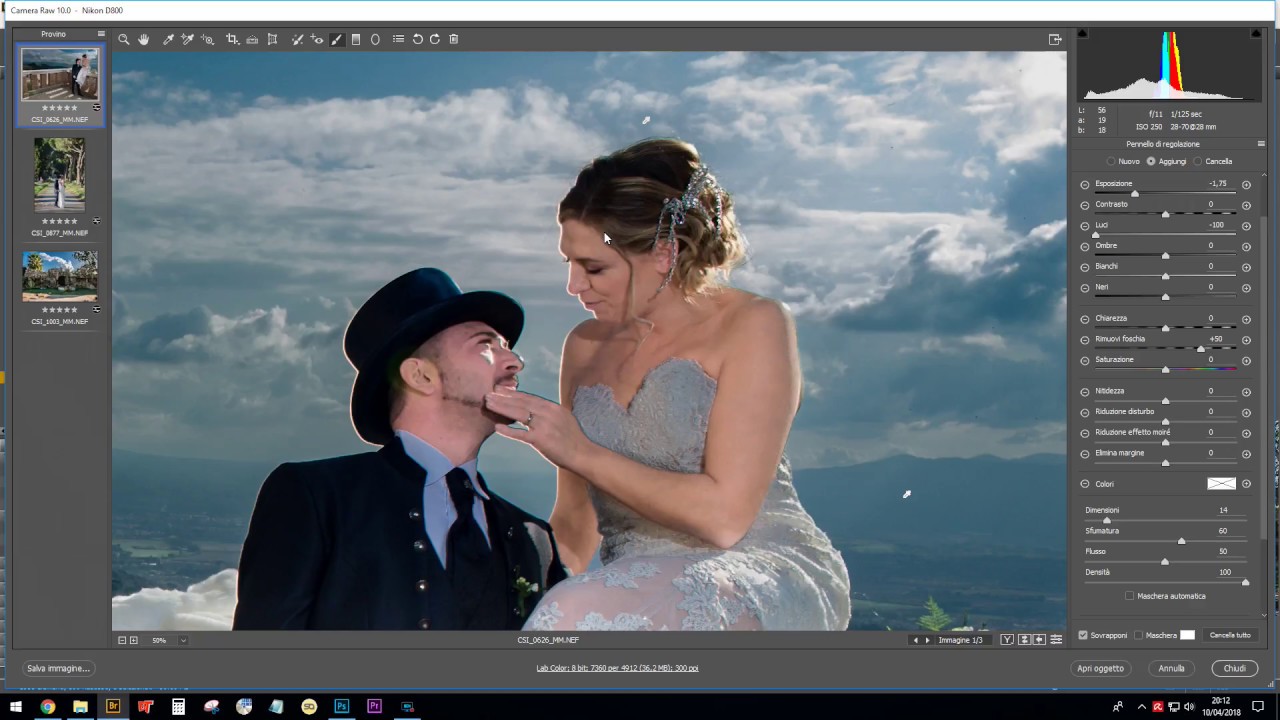This screenshot has height=720, width=1280.
Task: Increase Rimuovi foschia with the plus button
Action: pyautogui.click(x=1246, y=340)
